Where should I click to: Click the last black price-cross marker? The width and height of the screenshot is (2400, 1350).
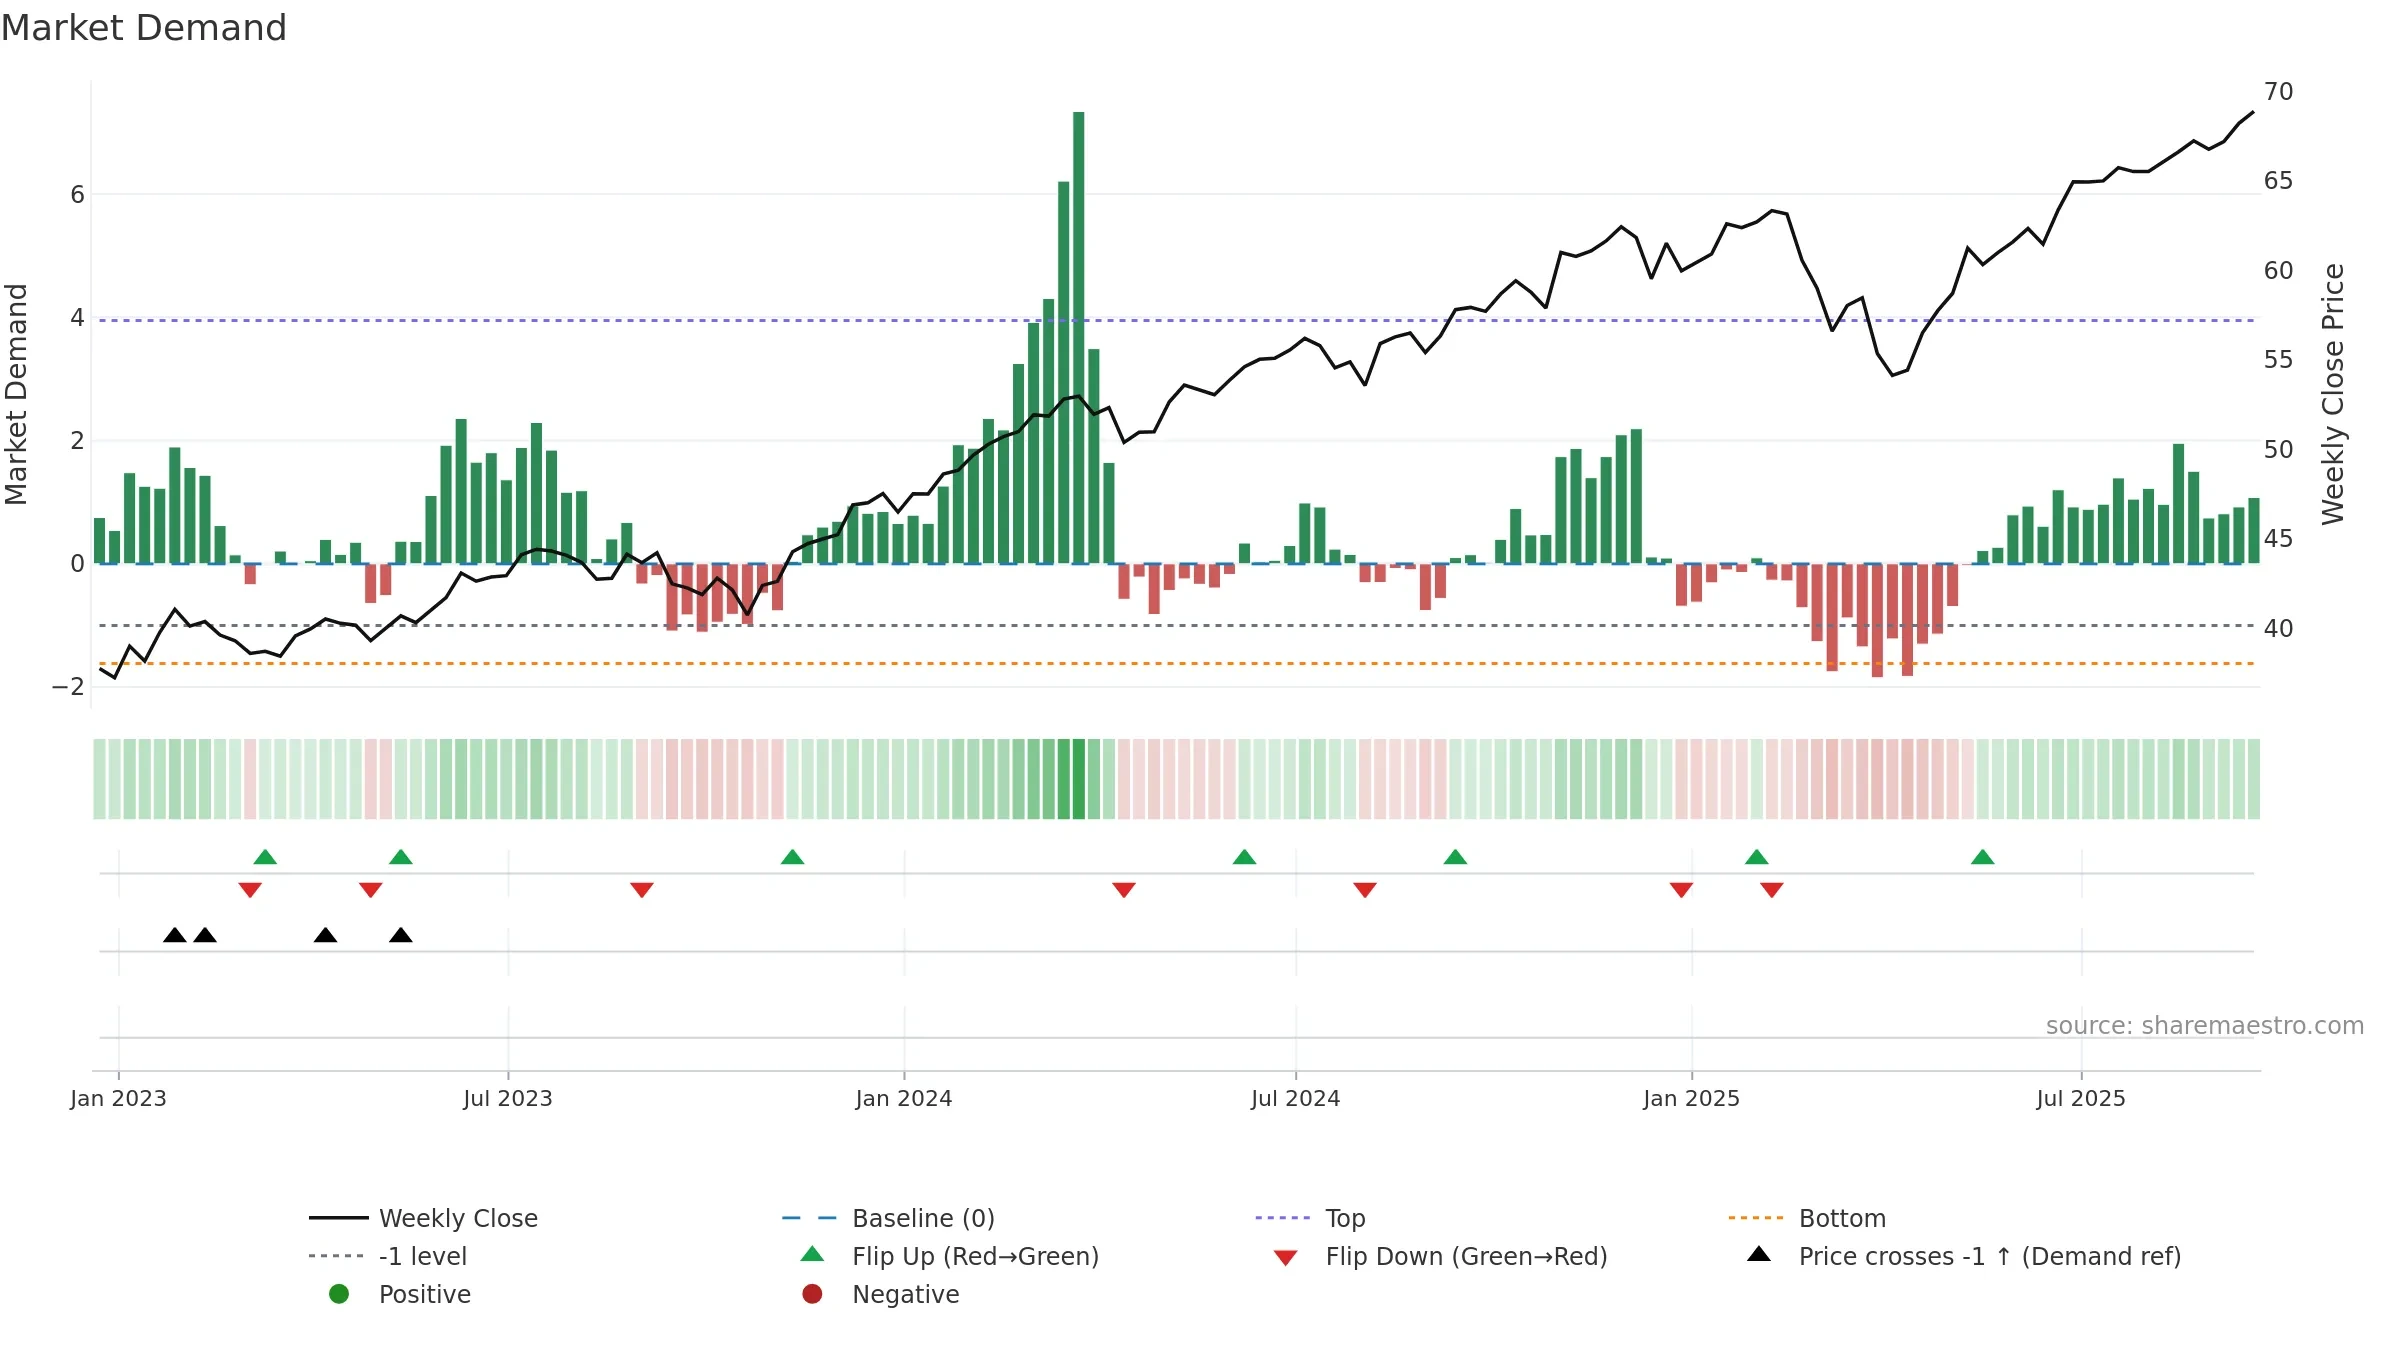coord(401,935)
